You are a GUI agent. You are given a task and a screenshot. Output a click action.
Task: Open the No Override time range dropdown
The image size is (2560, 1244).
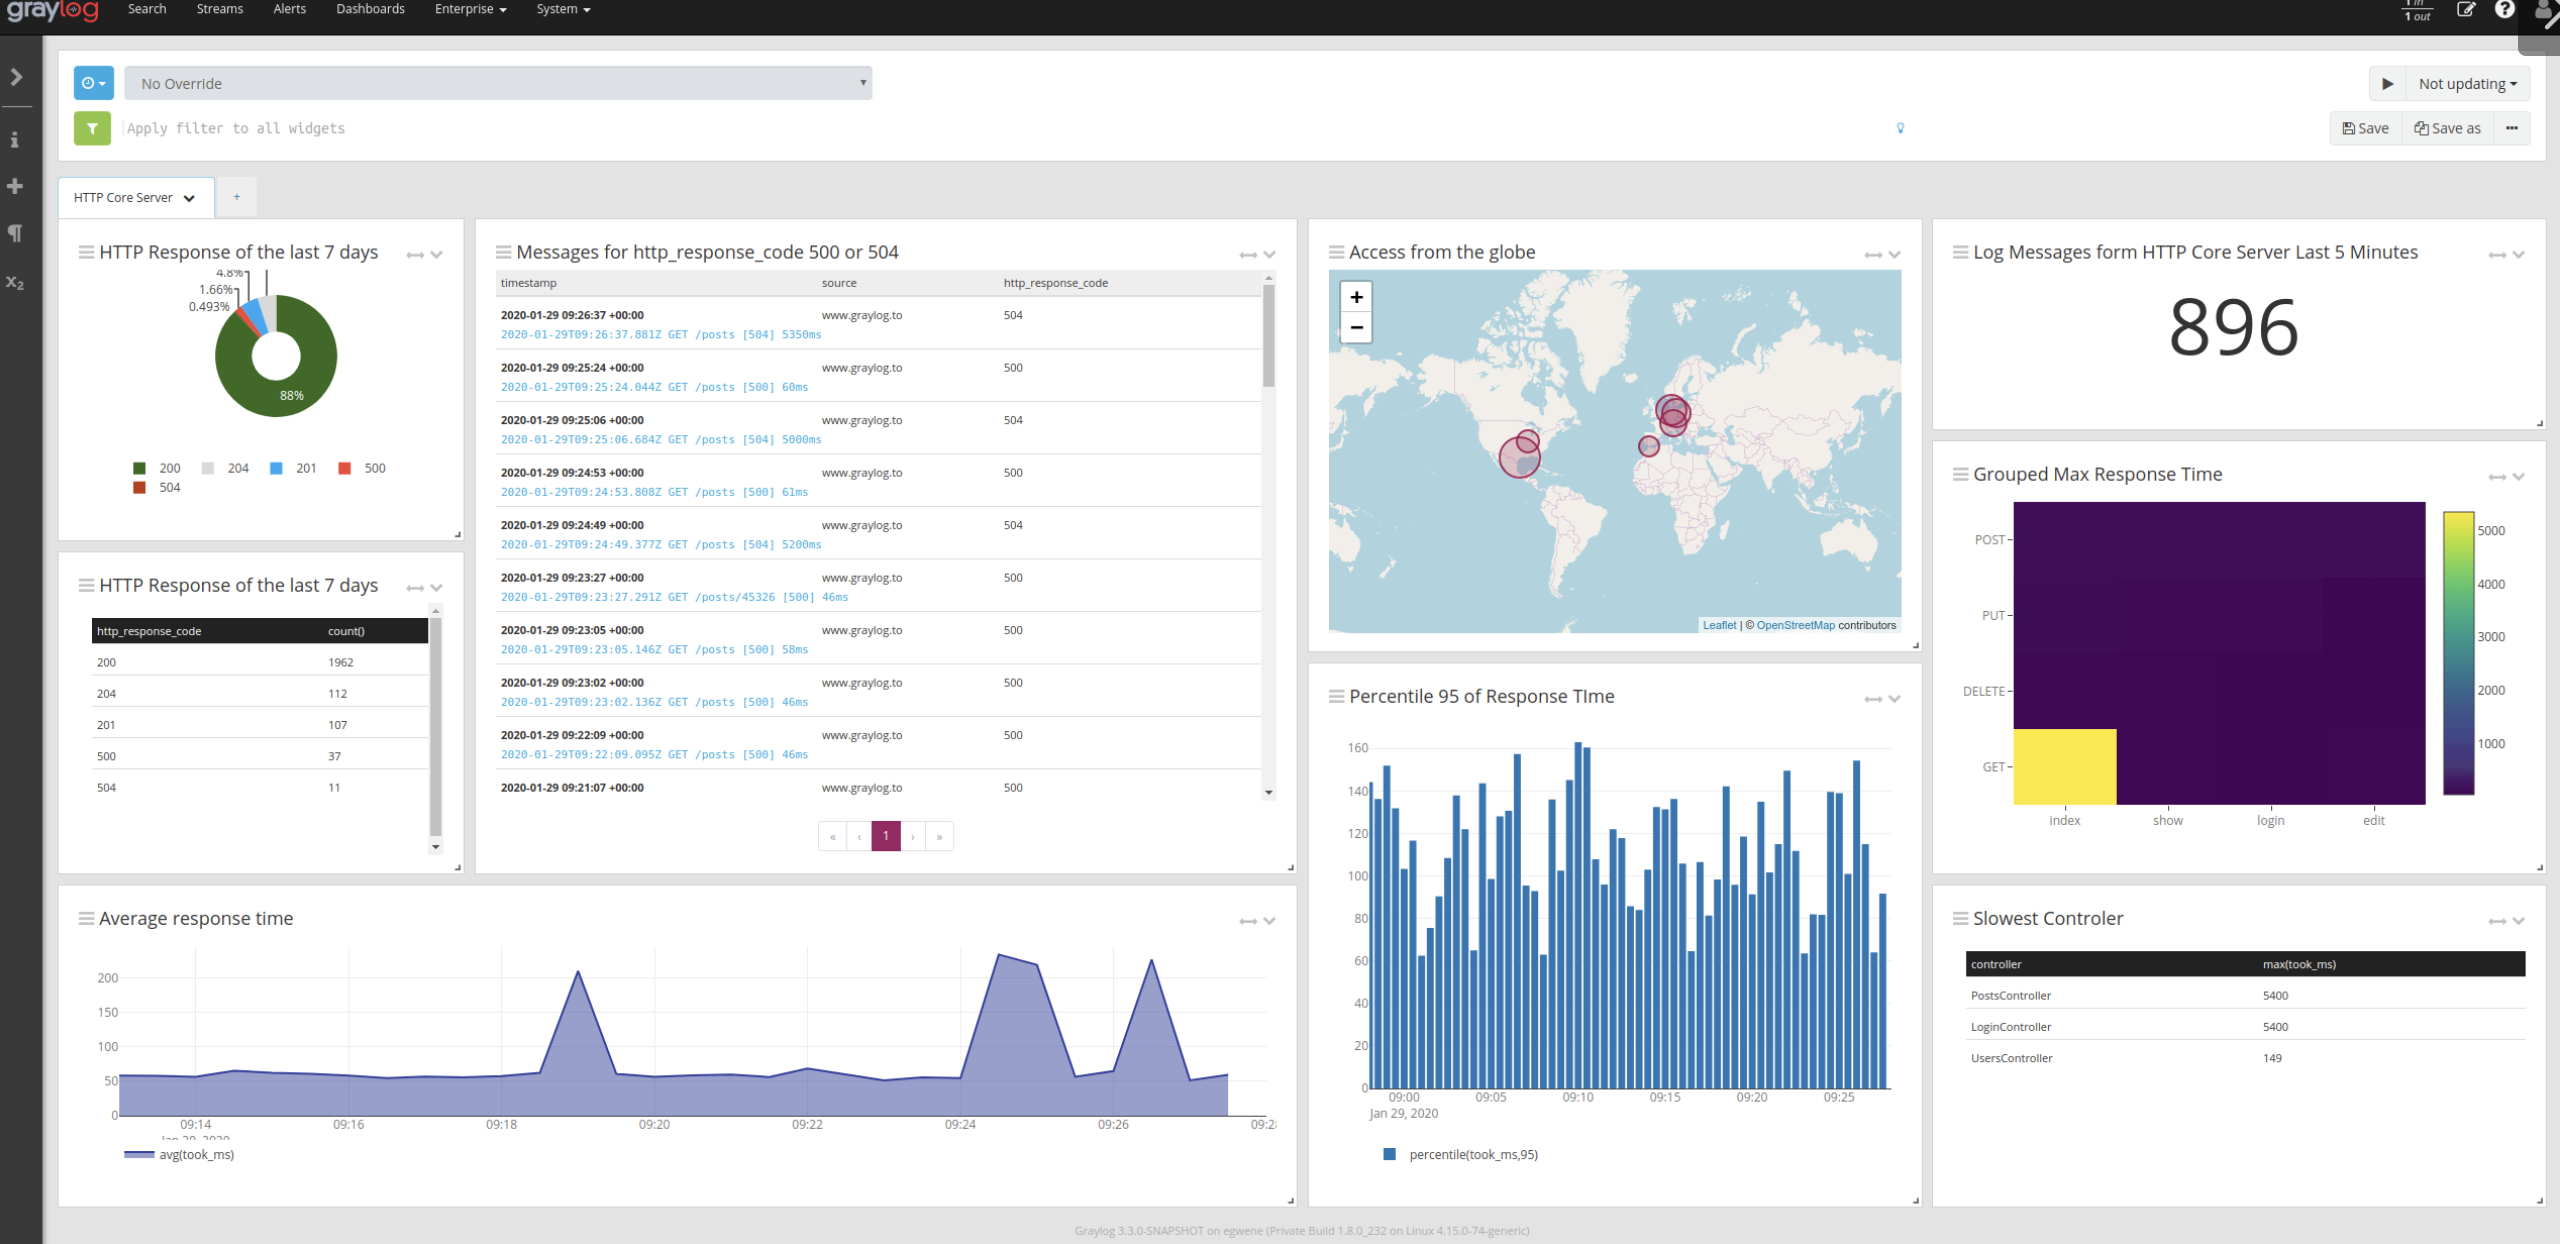[497, 83]
